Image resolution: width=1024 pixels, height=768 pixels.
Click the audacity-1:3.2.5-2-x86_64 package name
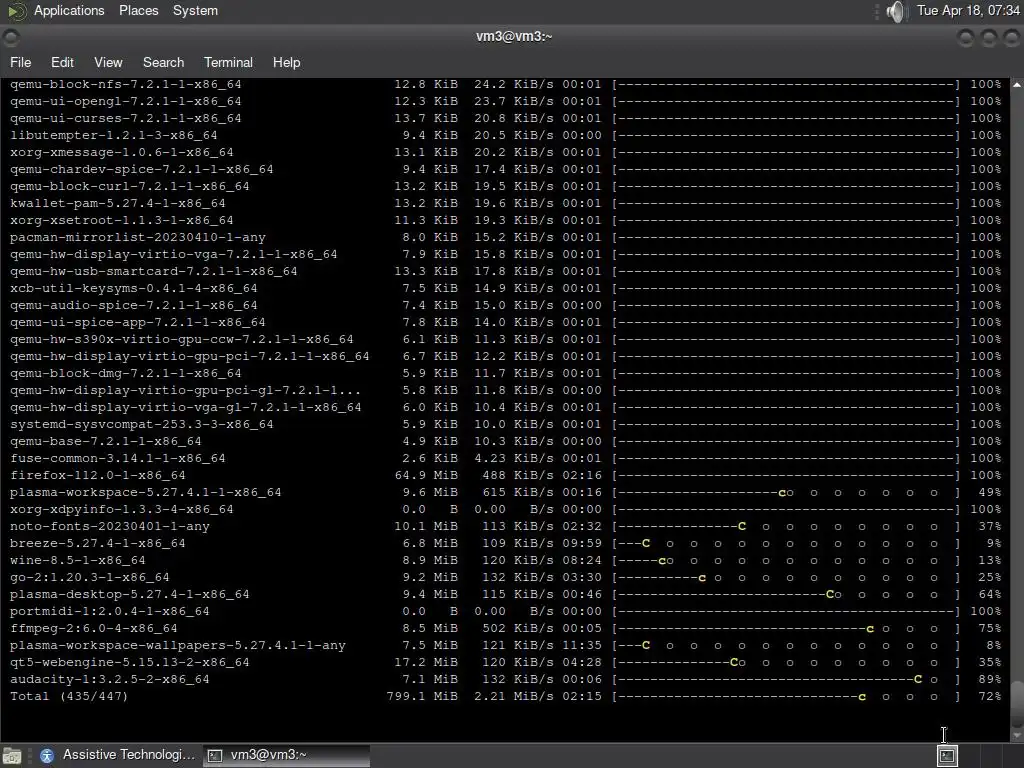[110, 679]
